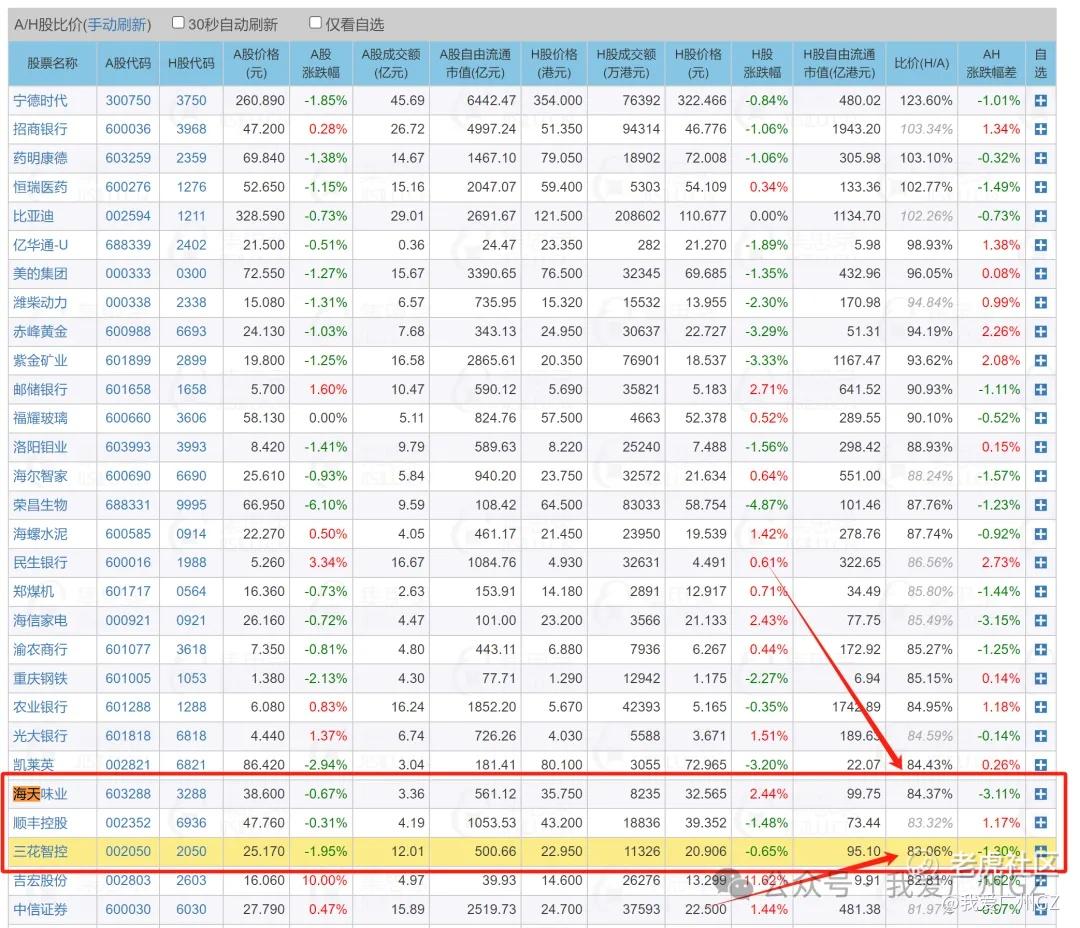Add 海螺水泥 to watchlist via plus icon

point(1040,534)
